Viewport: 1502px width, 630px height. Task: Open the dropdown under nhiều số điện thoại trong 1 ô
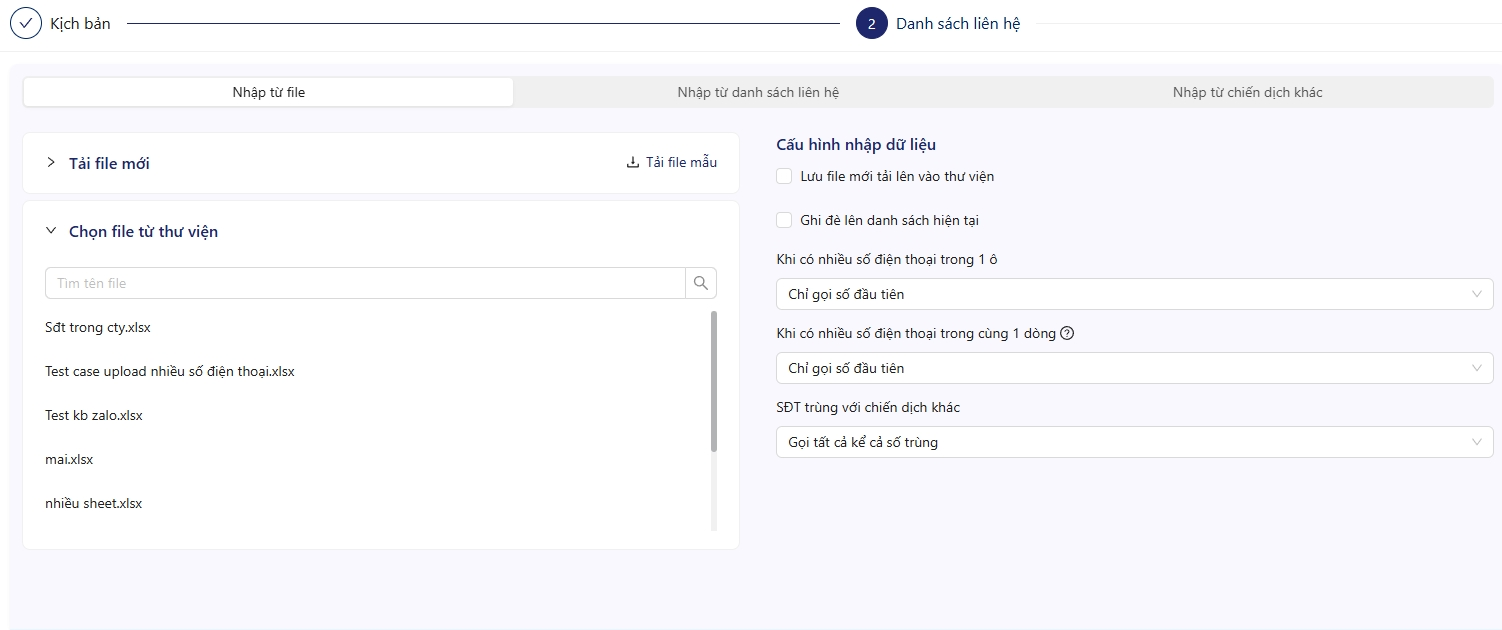click(1135, 294)
